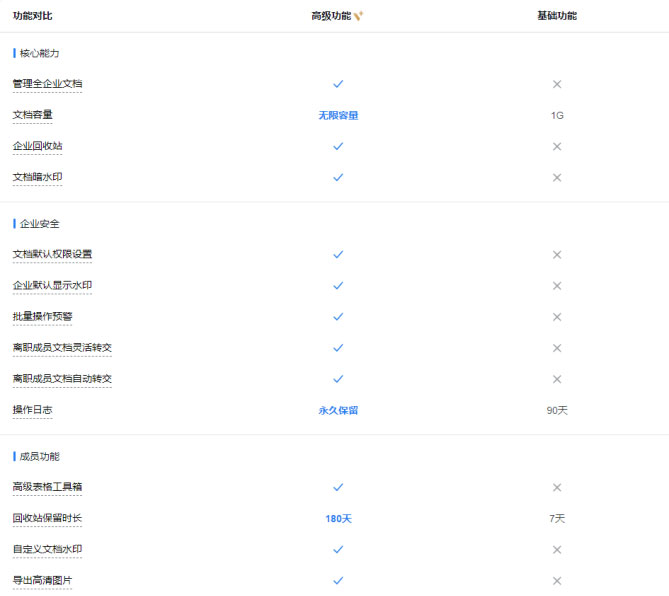Click the sparkle icon beside 高级功能 header
Viewport: 669px width, 596px height.
coord(358,16)
